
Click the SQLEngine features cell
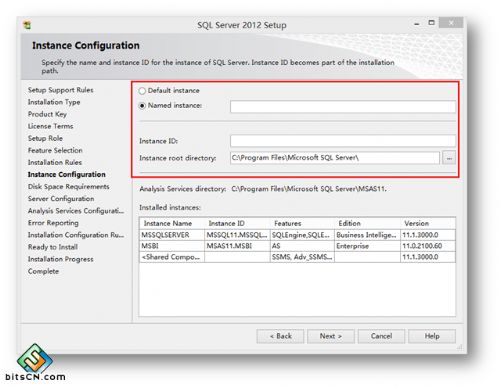(302, 235)
